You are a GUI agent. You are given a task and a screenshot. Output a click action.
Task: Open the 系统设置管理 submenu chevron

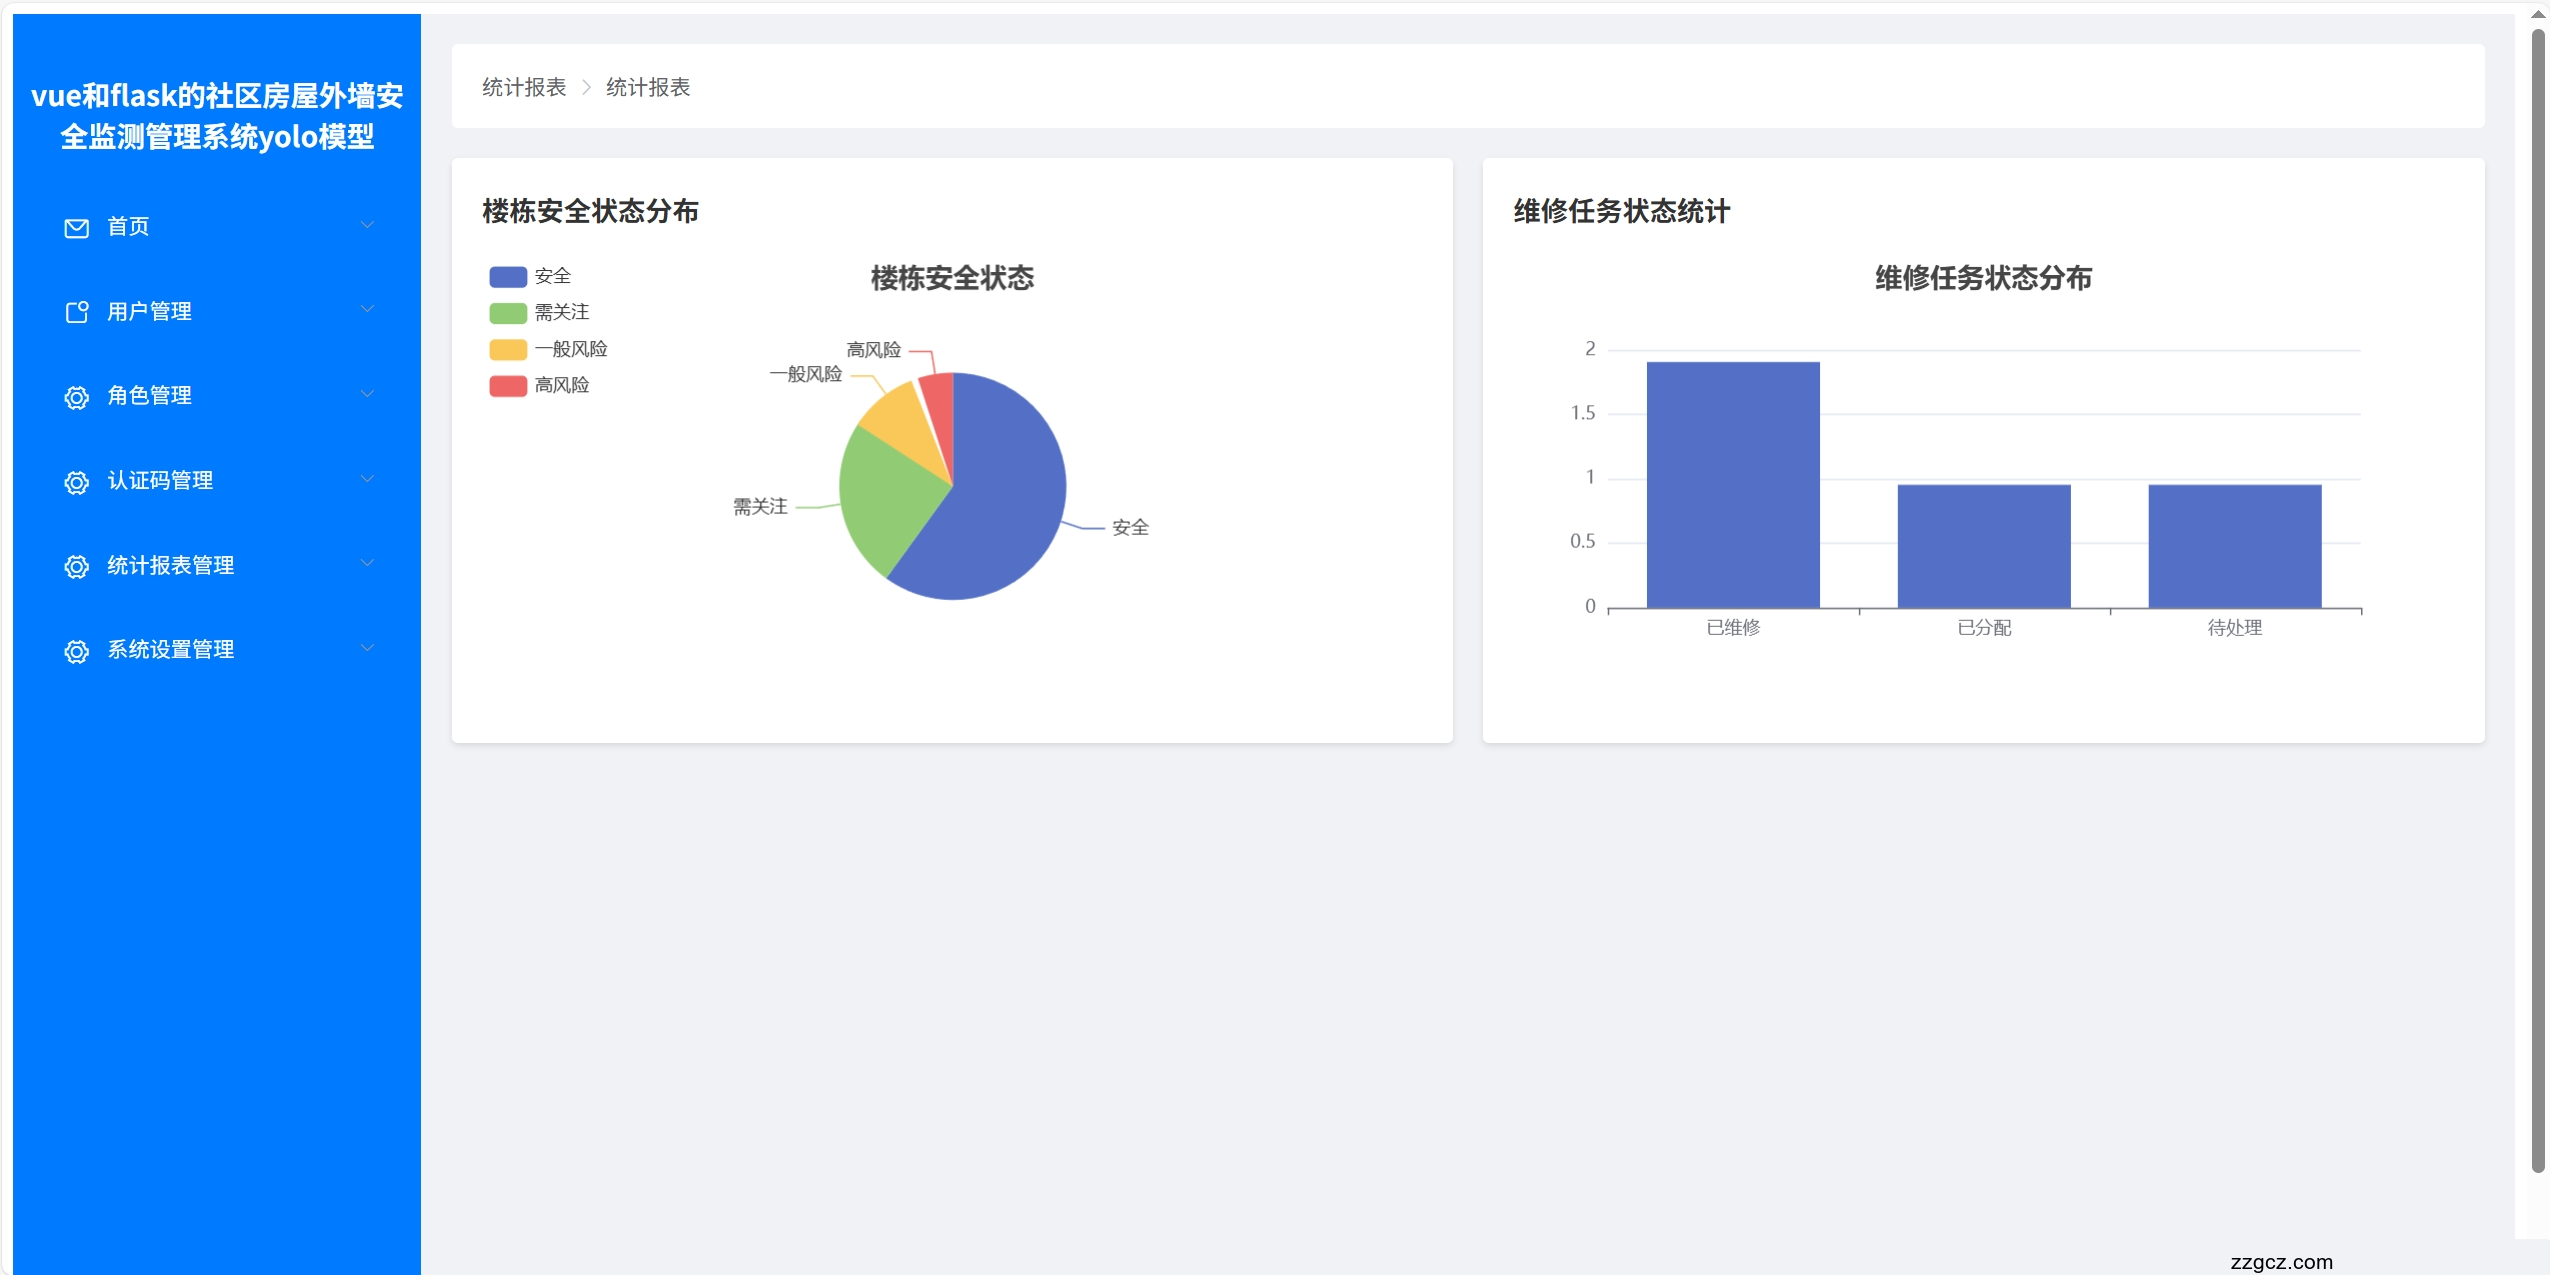367,648
